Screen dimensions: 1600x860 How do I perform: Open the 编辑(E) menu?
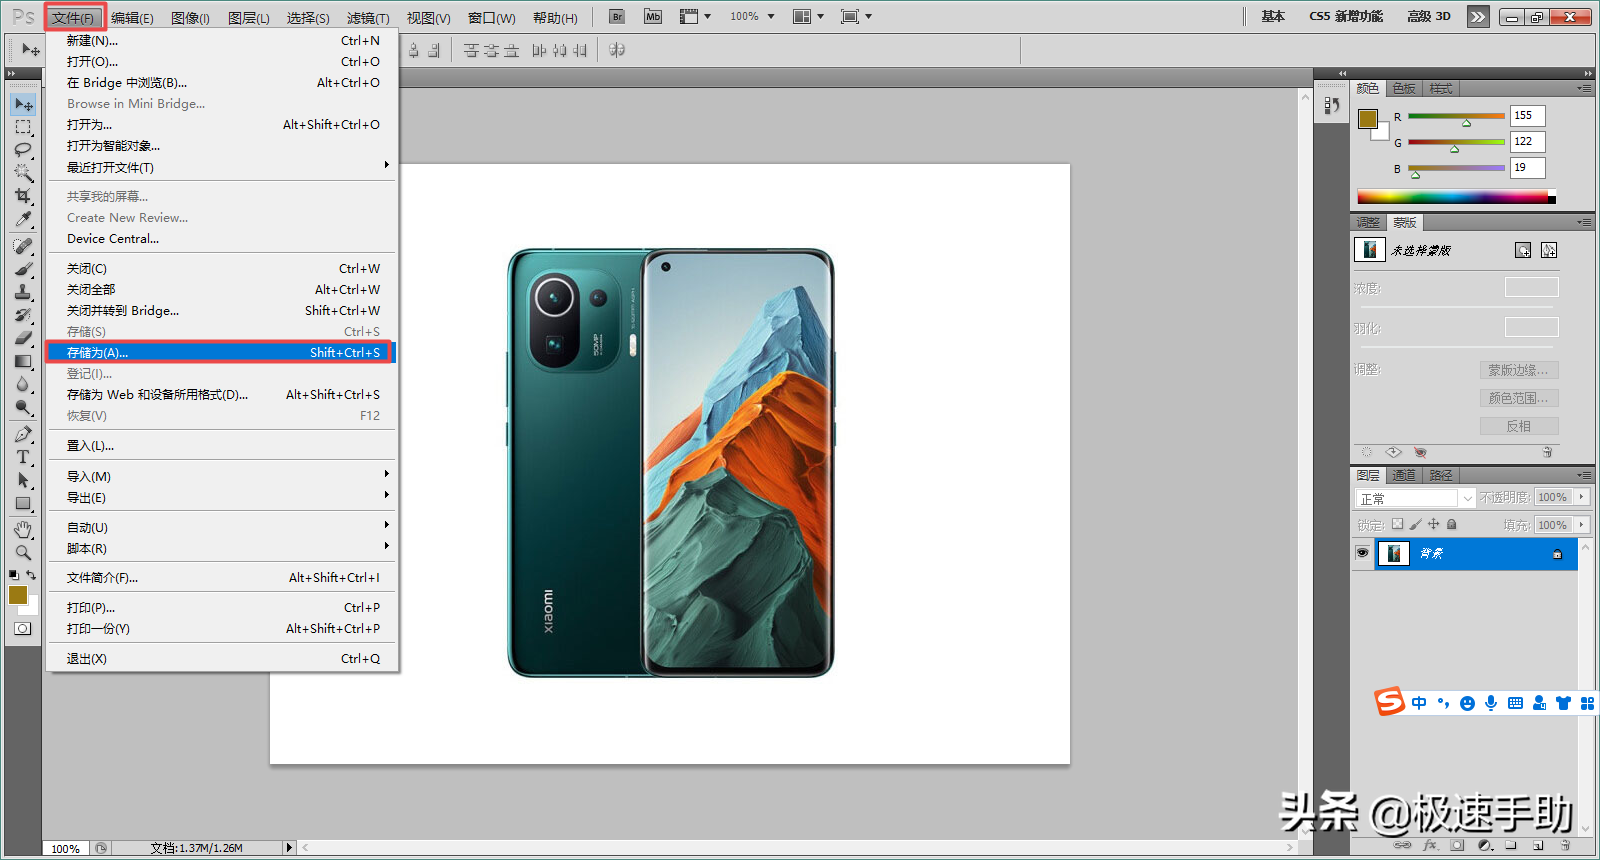click(132, 18)
